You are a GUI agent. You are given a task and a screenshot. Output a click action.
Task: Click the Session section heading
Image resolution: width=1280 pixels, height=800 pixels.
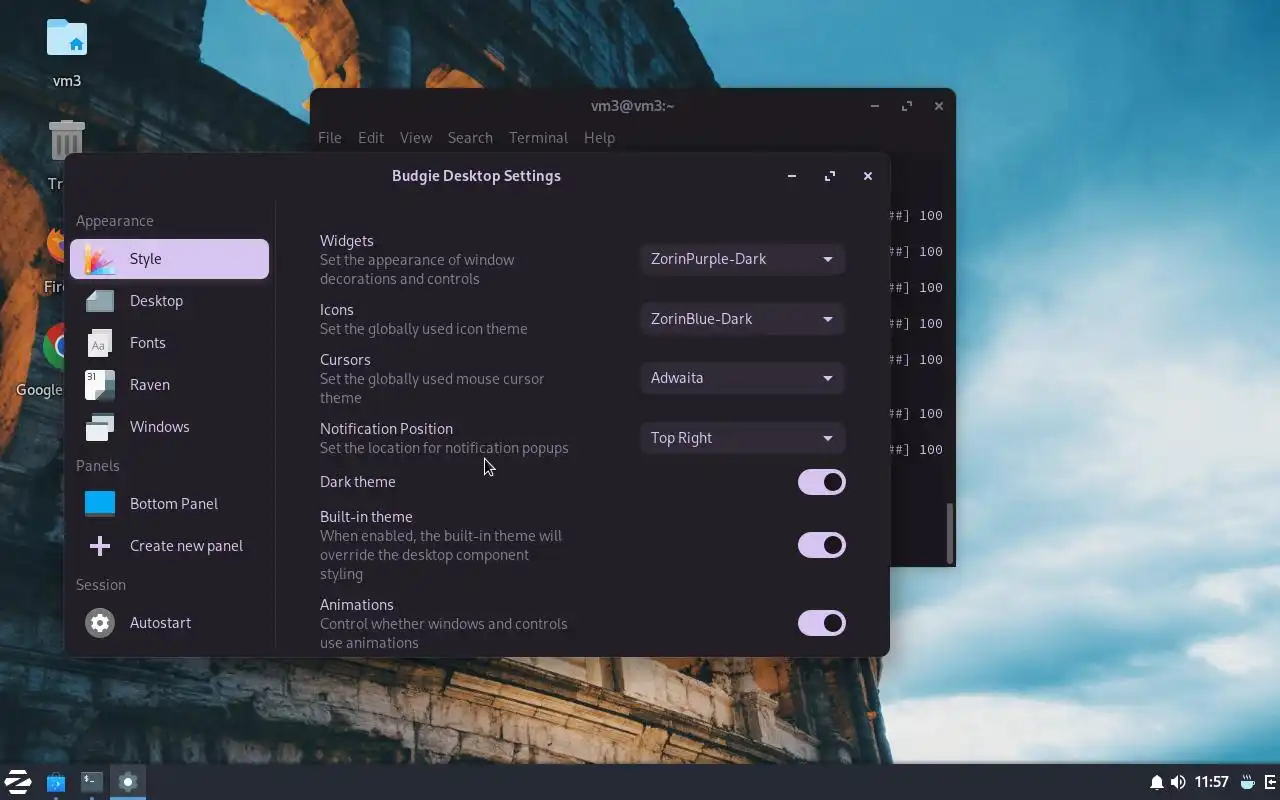pos(101,585)
